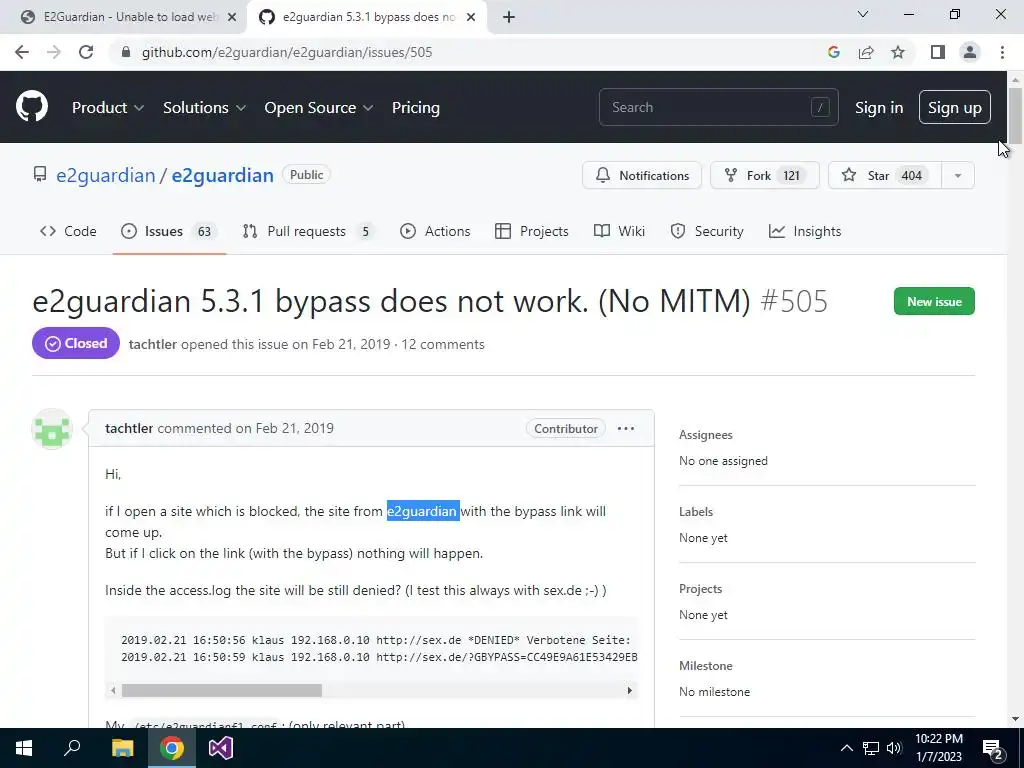This screenshot has width=1024, height=768.
Task: Open Windows Start menu
Action: 24,748
